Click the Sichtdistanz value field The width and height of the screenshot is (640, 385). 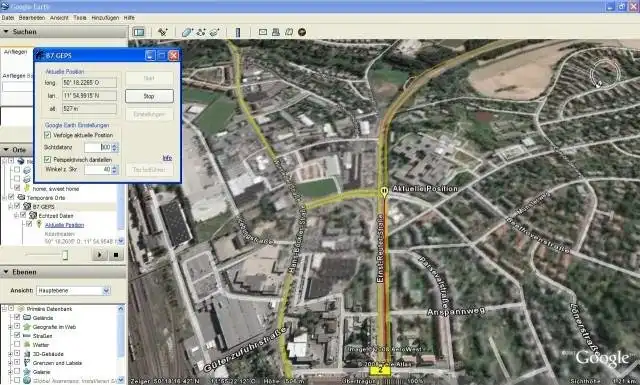coord(98,147)
